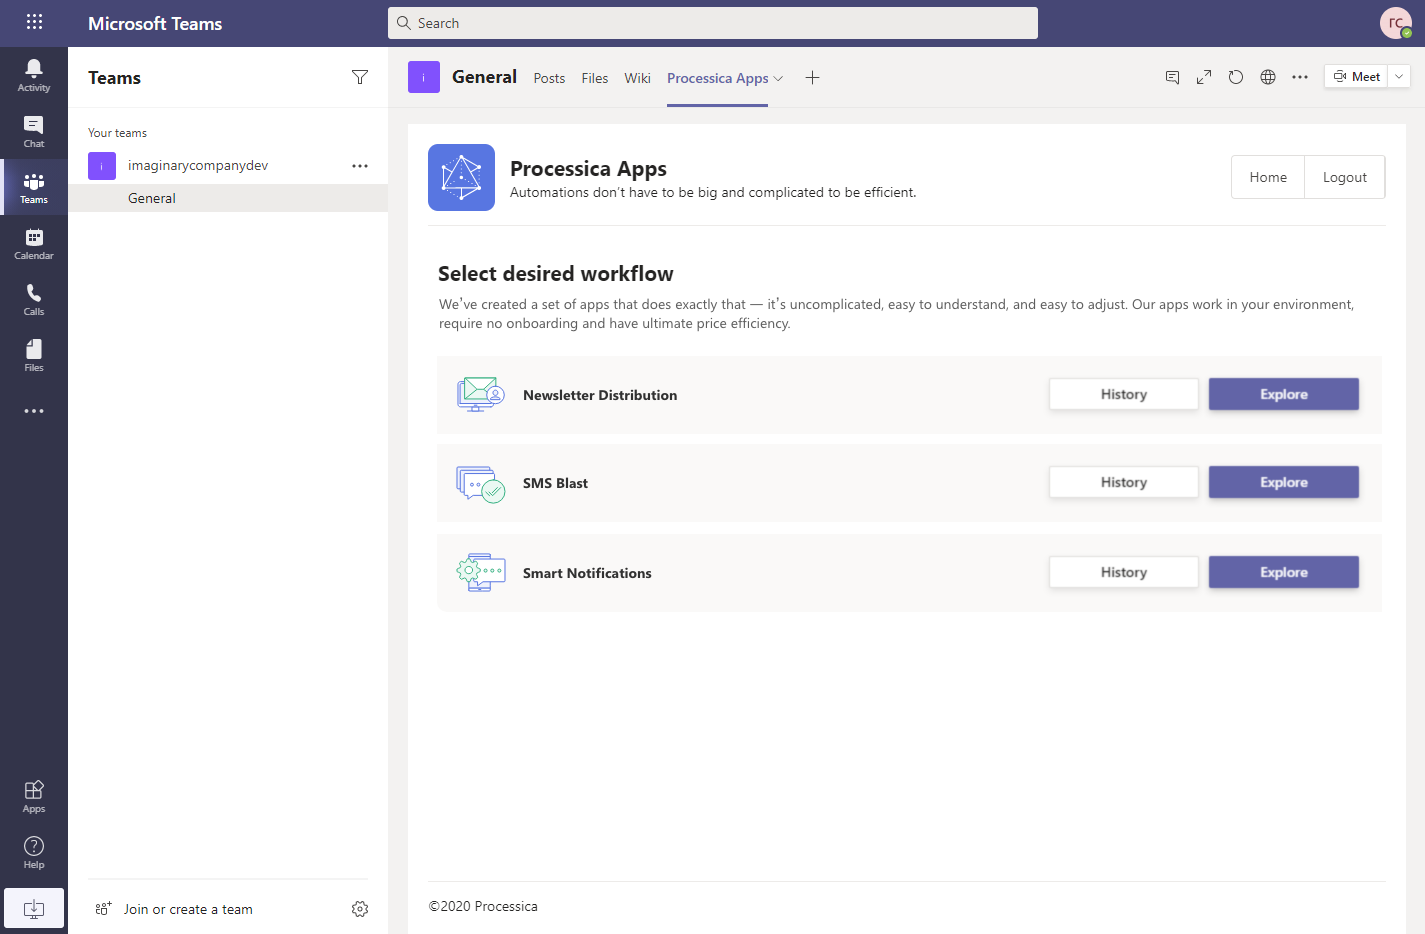
Task: Click in the Search box
Action: tap(713, 23)
